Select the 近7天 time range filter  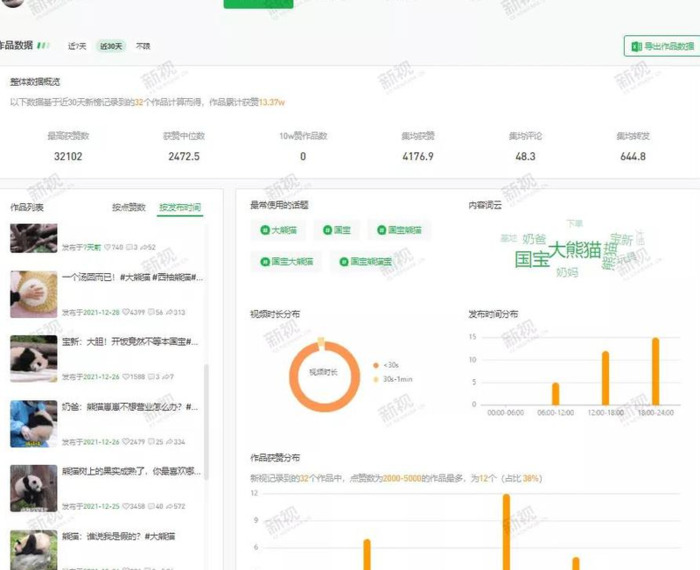tap(77, 46)
